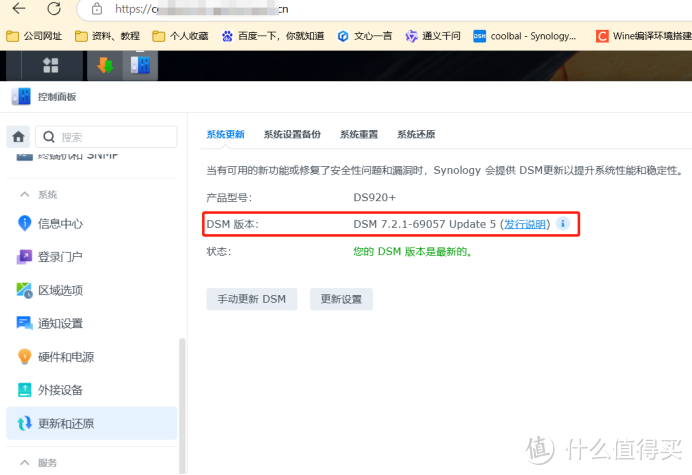The image size is (692, 475).
Task: Open 登录门户 in sidebar
Action: point(92,256)
